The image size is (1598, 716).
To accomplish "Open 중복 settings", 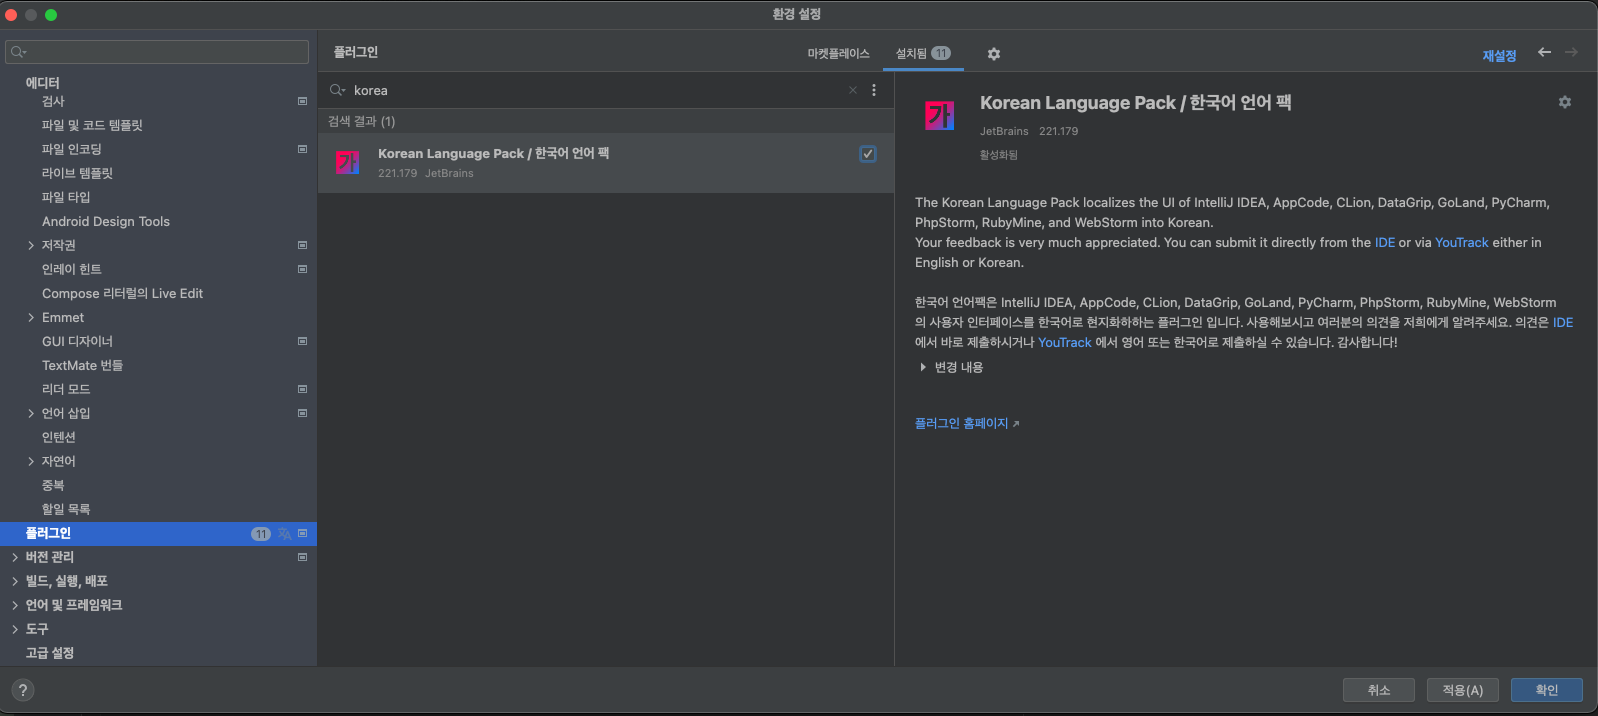I will point(53,485).
